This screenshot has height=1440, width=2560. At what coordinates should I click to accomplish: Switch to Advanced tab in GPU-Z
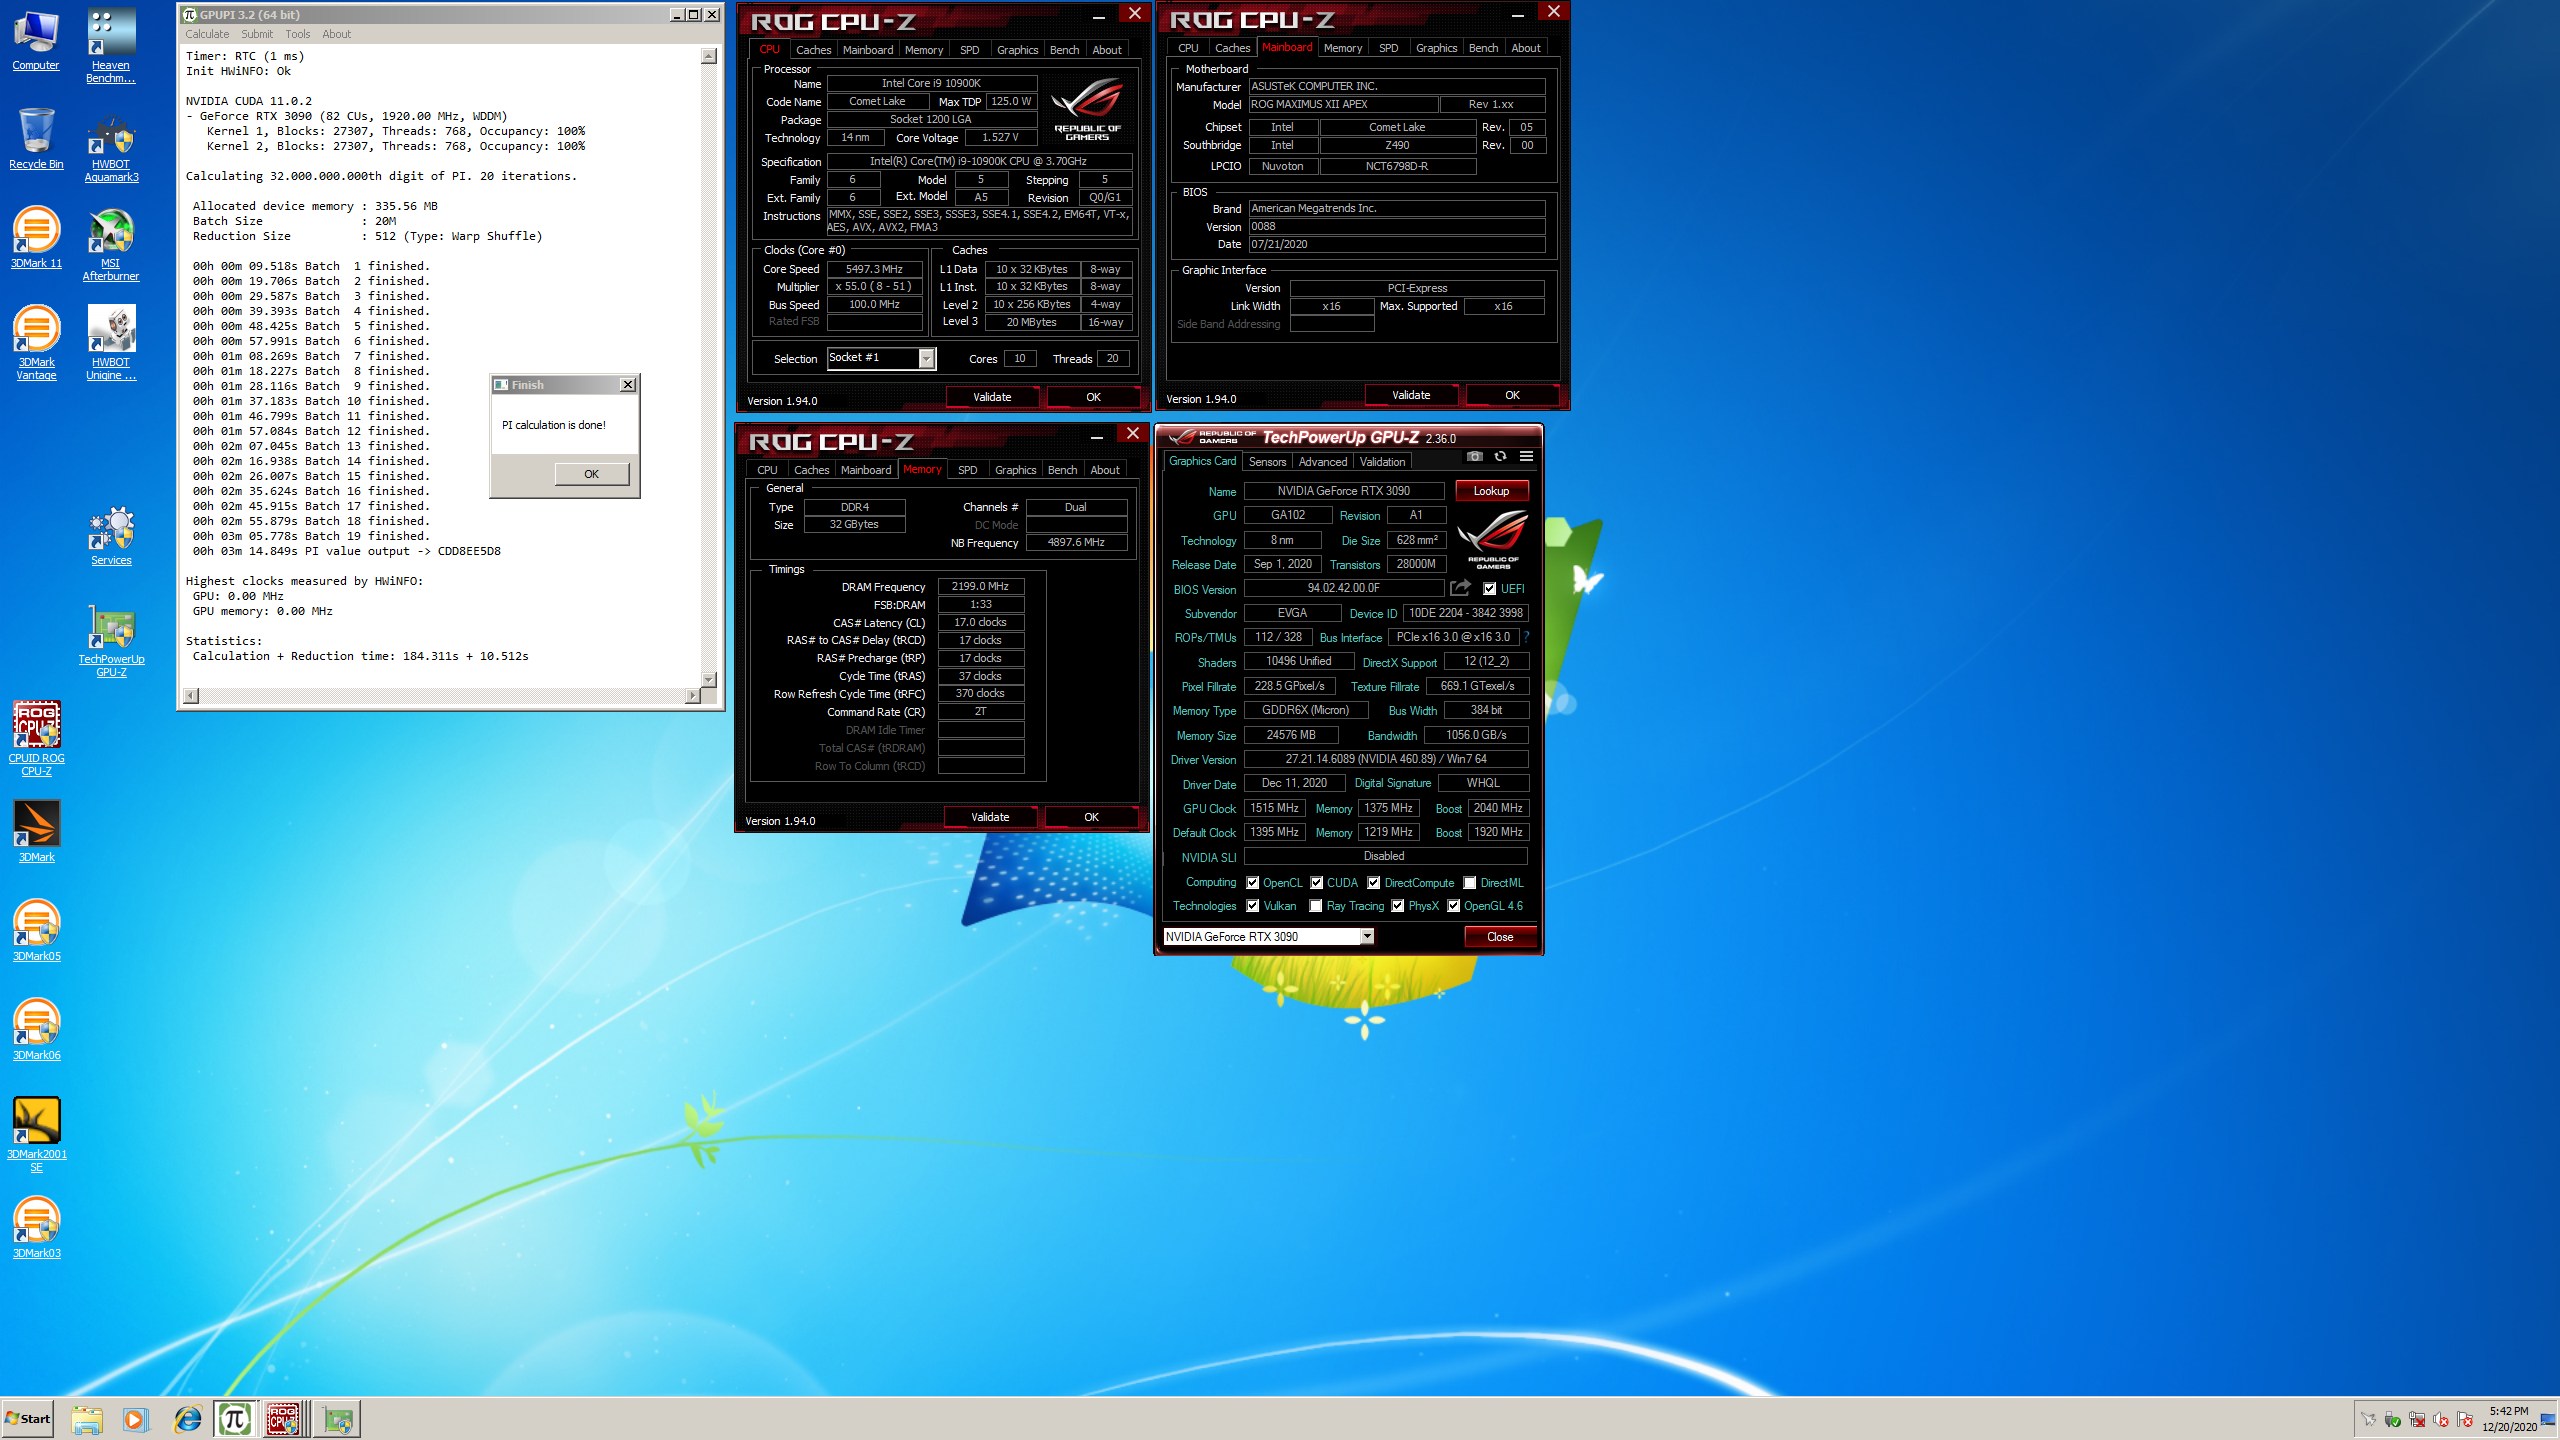1323,462
